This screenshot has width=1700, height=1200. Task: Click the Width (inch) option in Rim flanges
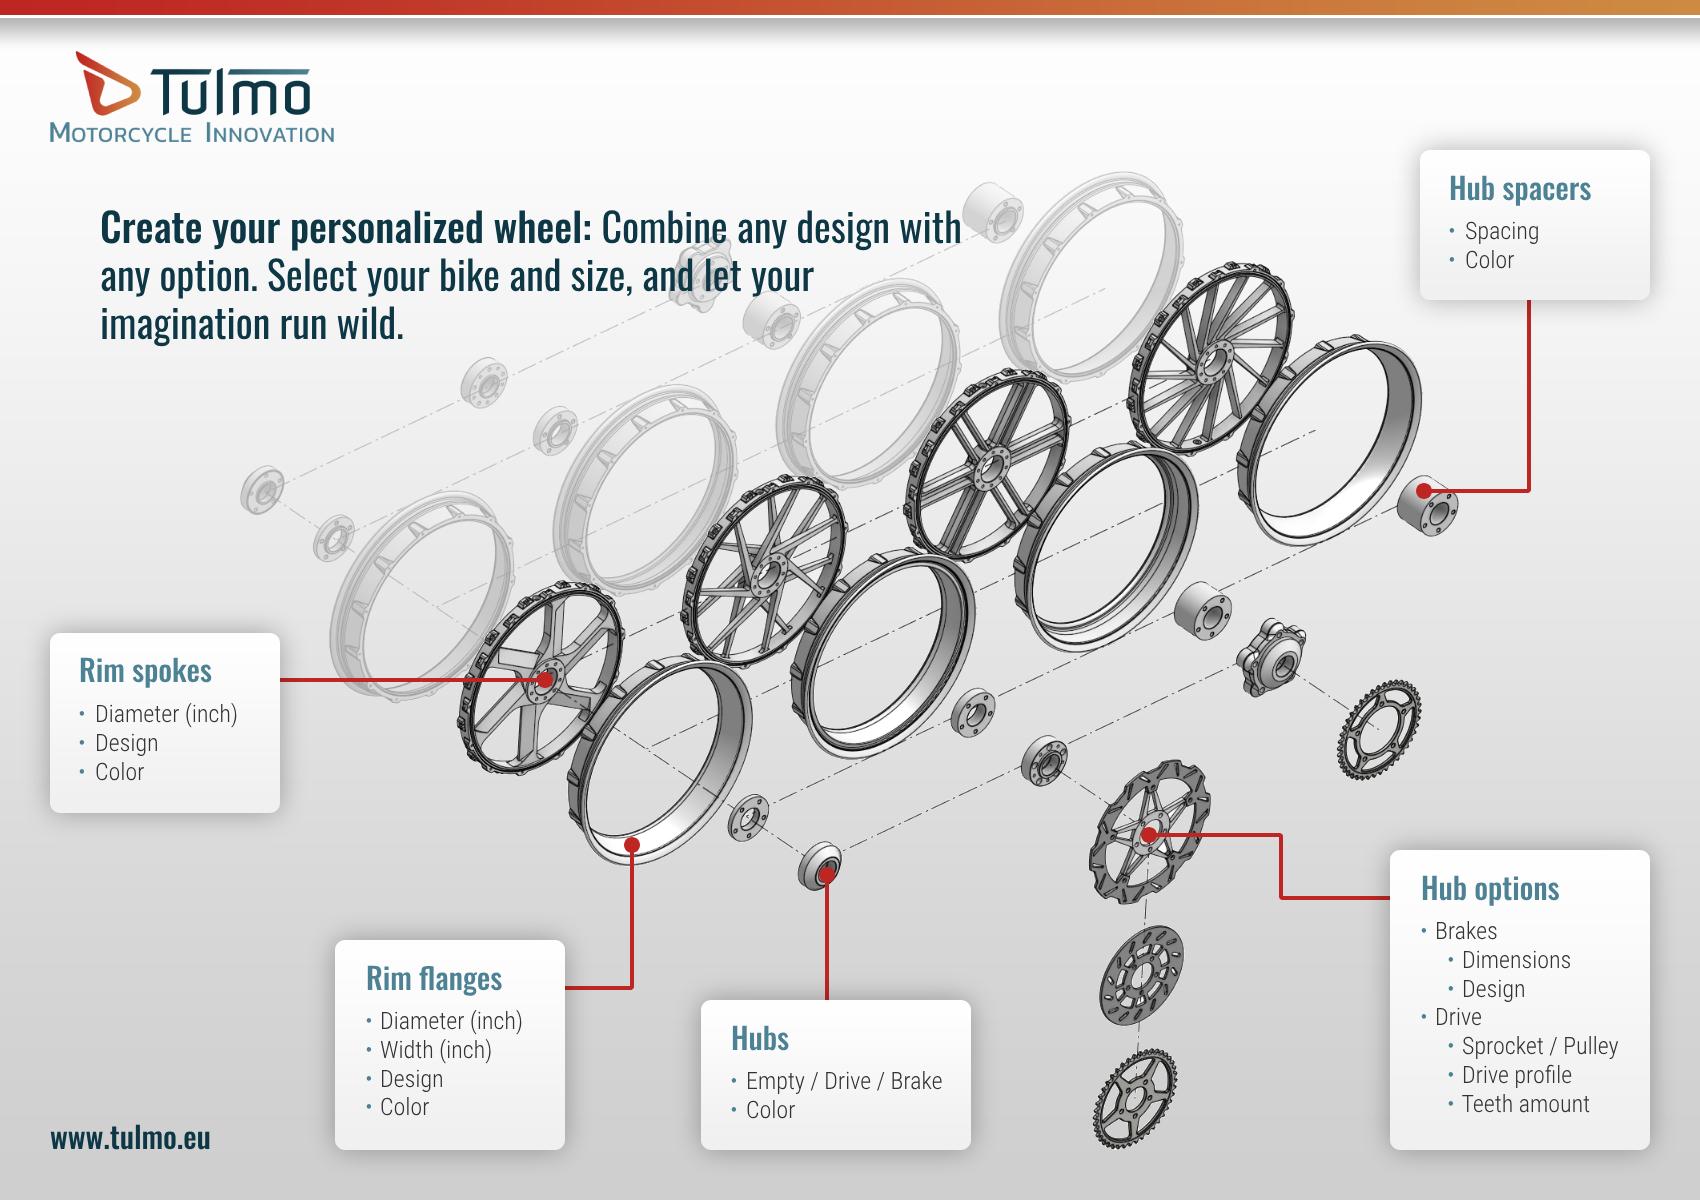click(x=435, y=1050)
